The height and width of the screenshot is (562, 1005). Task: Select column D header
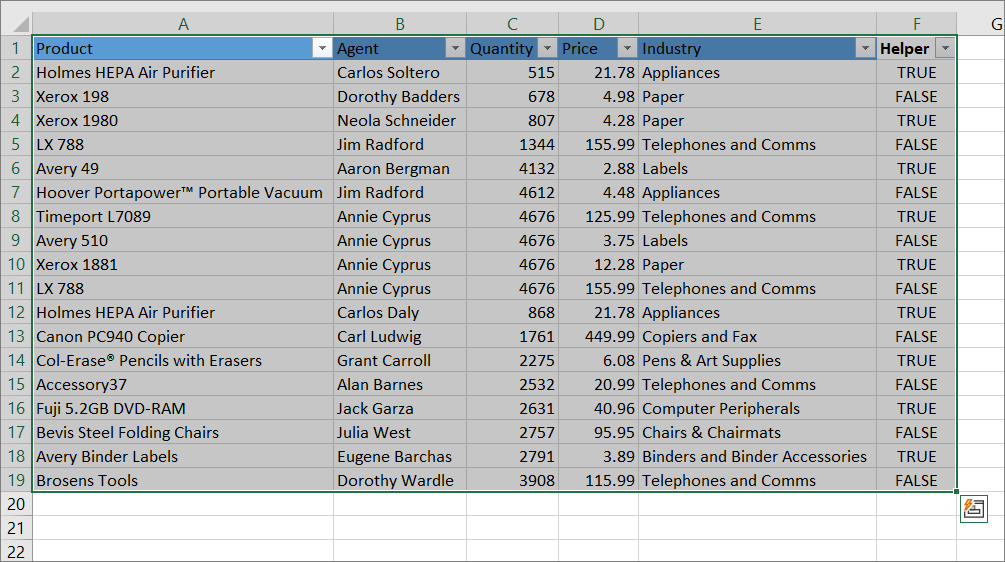pyautogui.click(x=599, y=24)
